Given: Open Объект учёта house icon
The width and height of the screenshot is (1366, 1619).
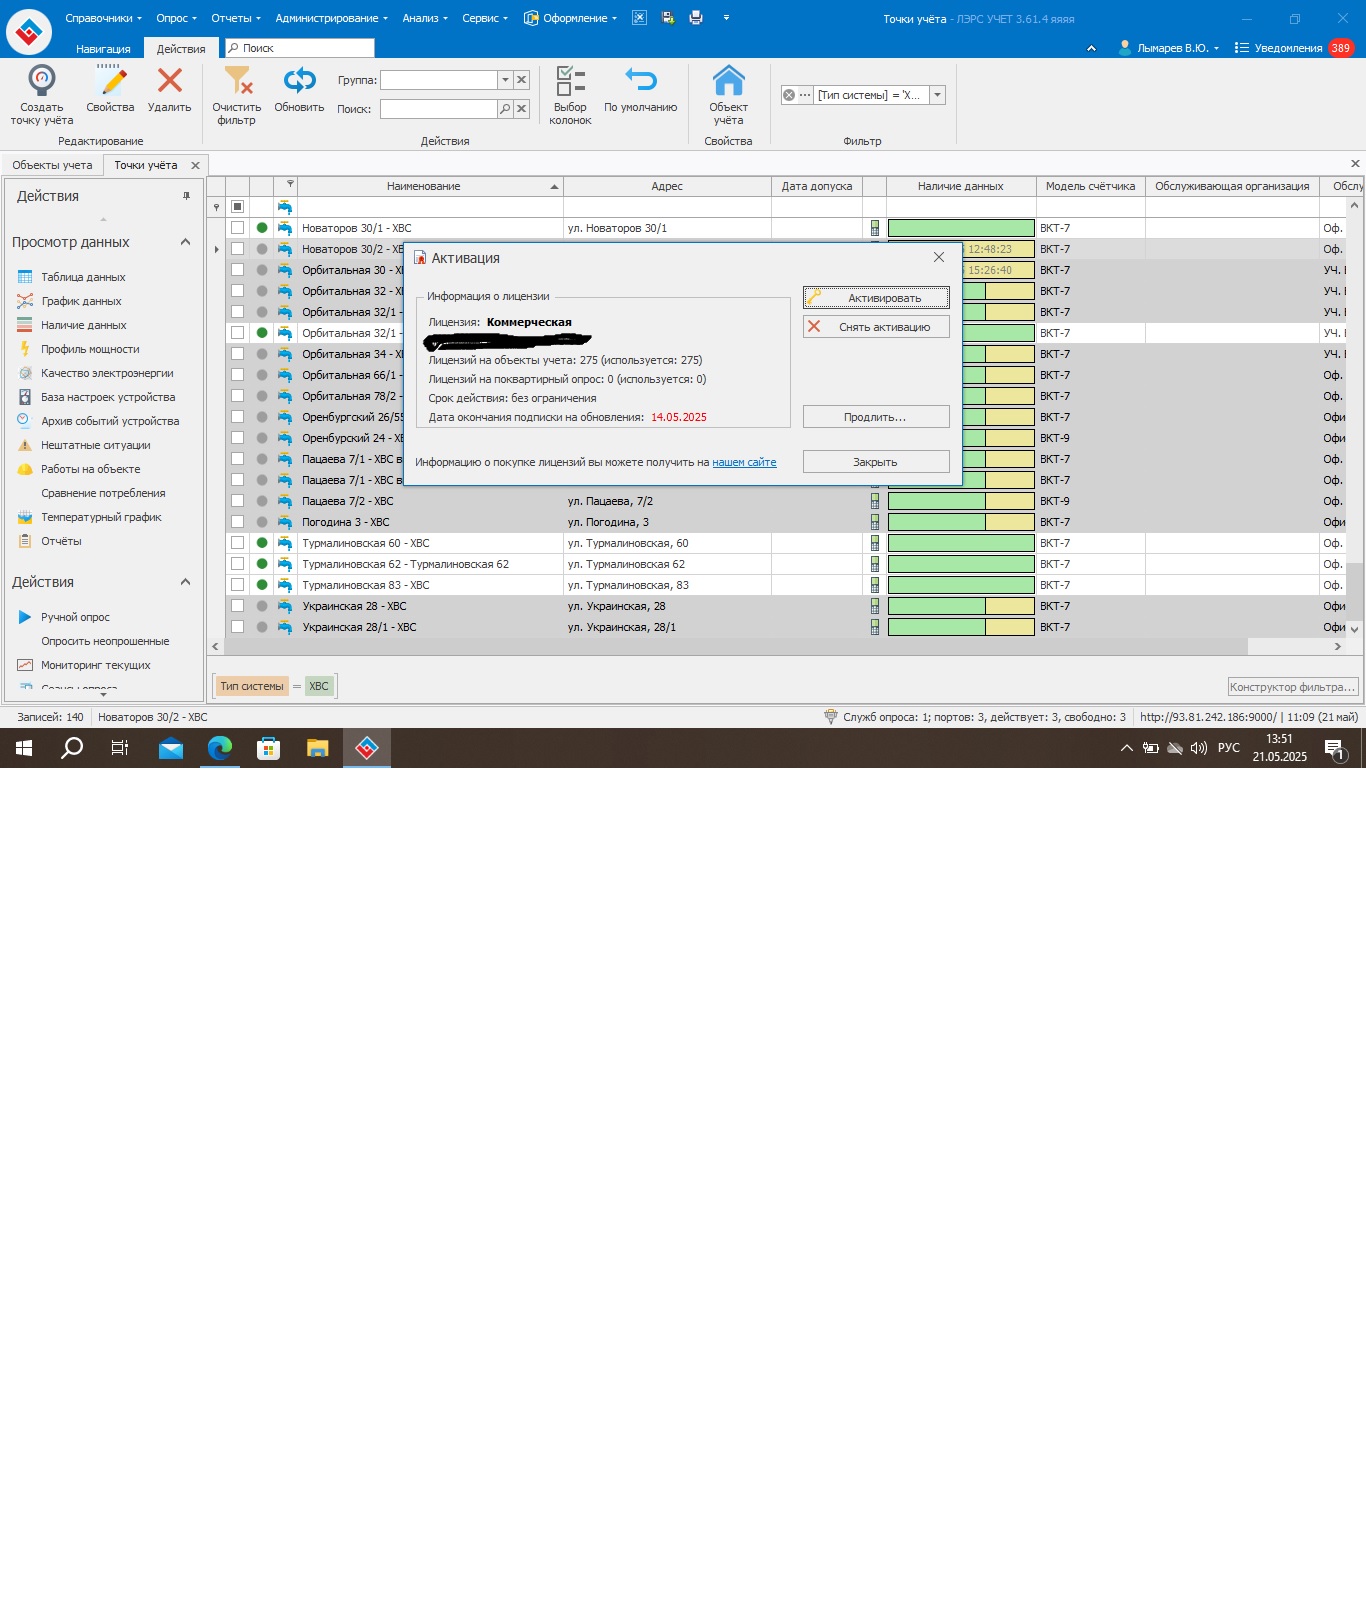Looking at the screenshot, I should 728,82.
